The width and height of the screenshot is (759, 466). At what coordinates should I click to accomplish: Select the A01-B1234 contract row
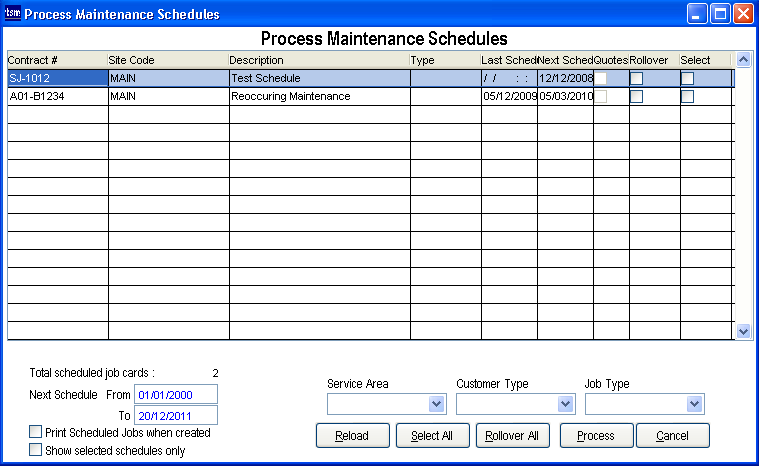click(57, 97)
